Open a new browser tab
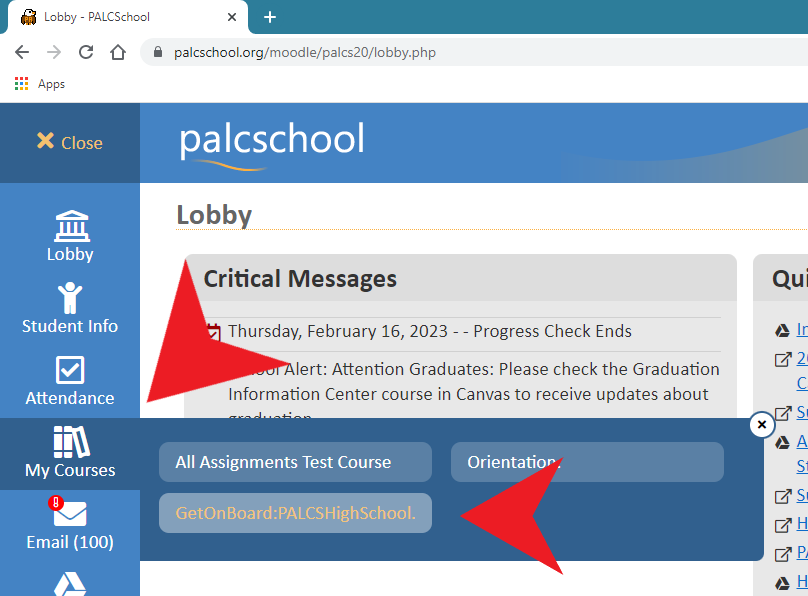Screen dimensions: 808x596 point(270,17)
